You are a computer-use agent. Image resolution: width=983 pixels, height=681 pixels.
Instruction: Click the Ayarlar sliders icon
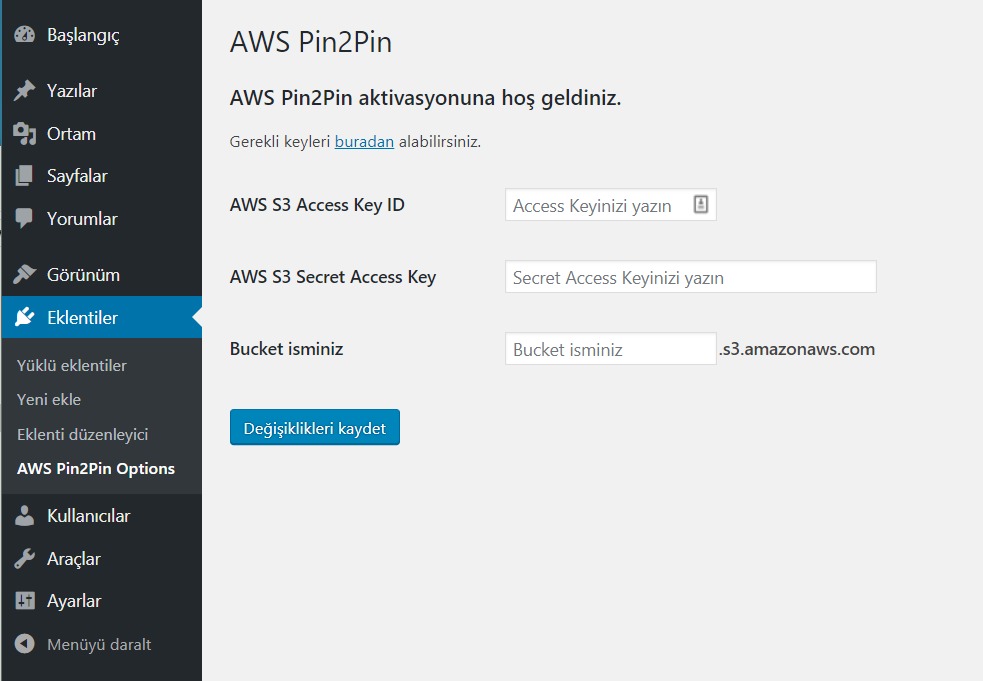pos(24,601)
